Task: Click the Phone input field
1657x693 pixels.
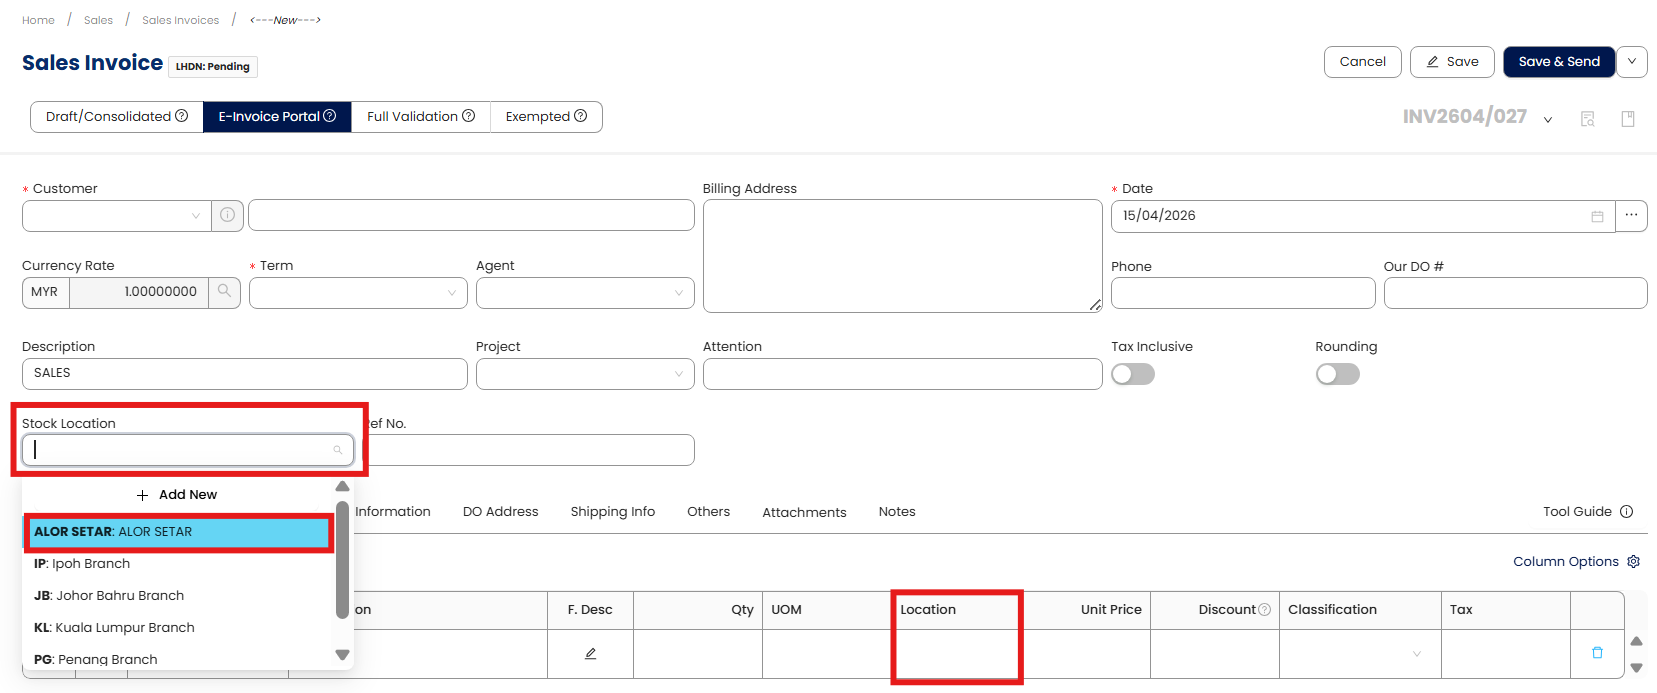Action: (1242, 293)
